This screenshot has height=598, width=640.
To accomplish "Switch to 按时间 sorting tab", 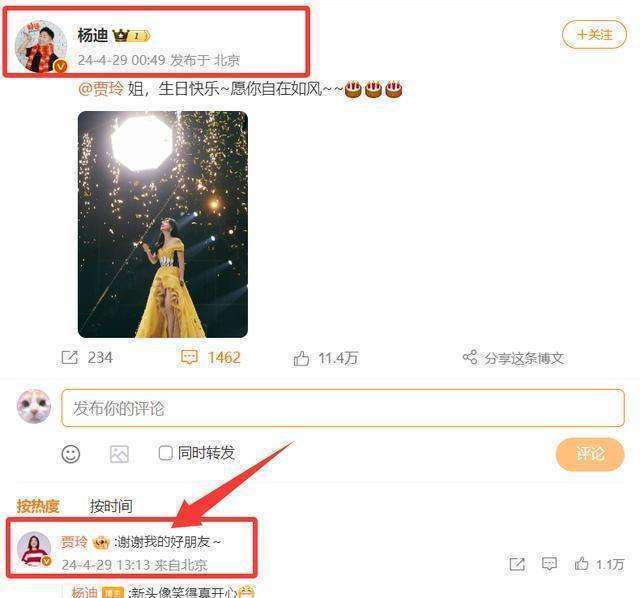I will 111,506.
